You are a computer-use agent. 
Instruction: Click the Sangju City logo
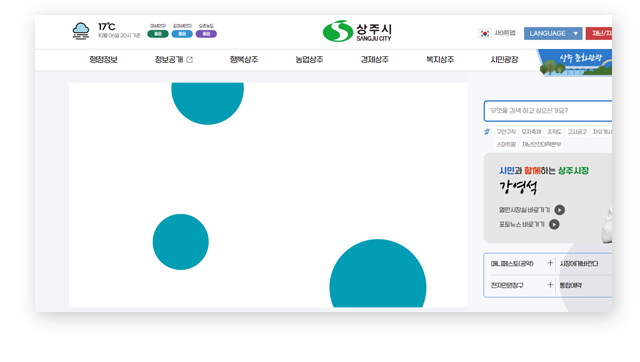[357, 31]
